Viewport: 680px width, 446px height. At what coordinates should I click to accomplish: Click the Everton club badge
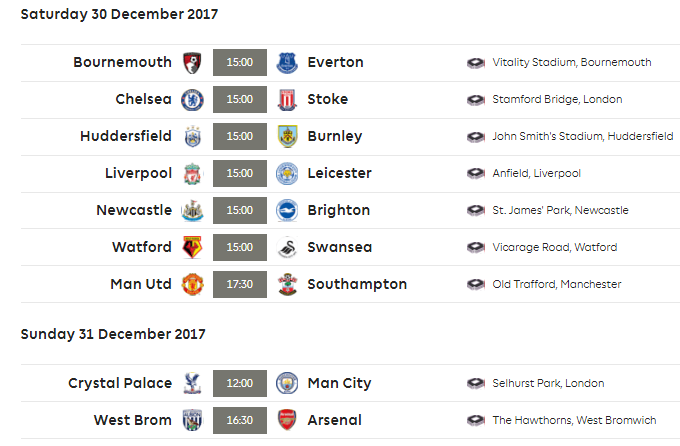[x=287, y=62]
